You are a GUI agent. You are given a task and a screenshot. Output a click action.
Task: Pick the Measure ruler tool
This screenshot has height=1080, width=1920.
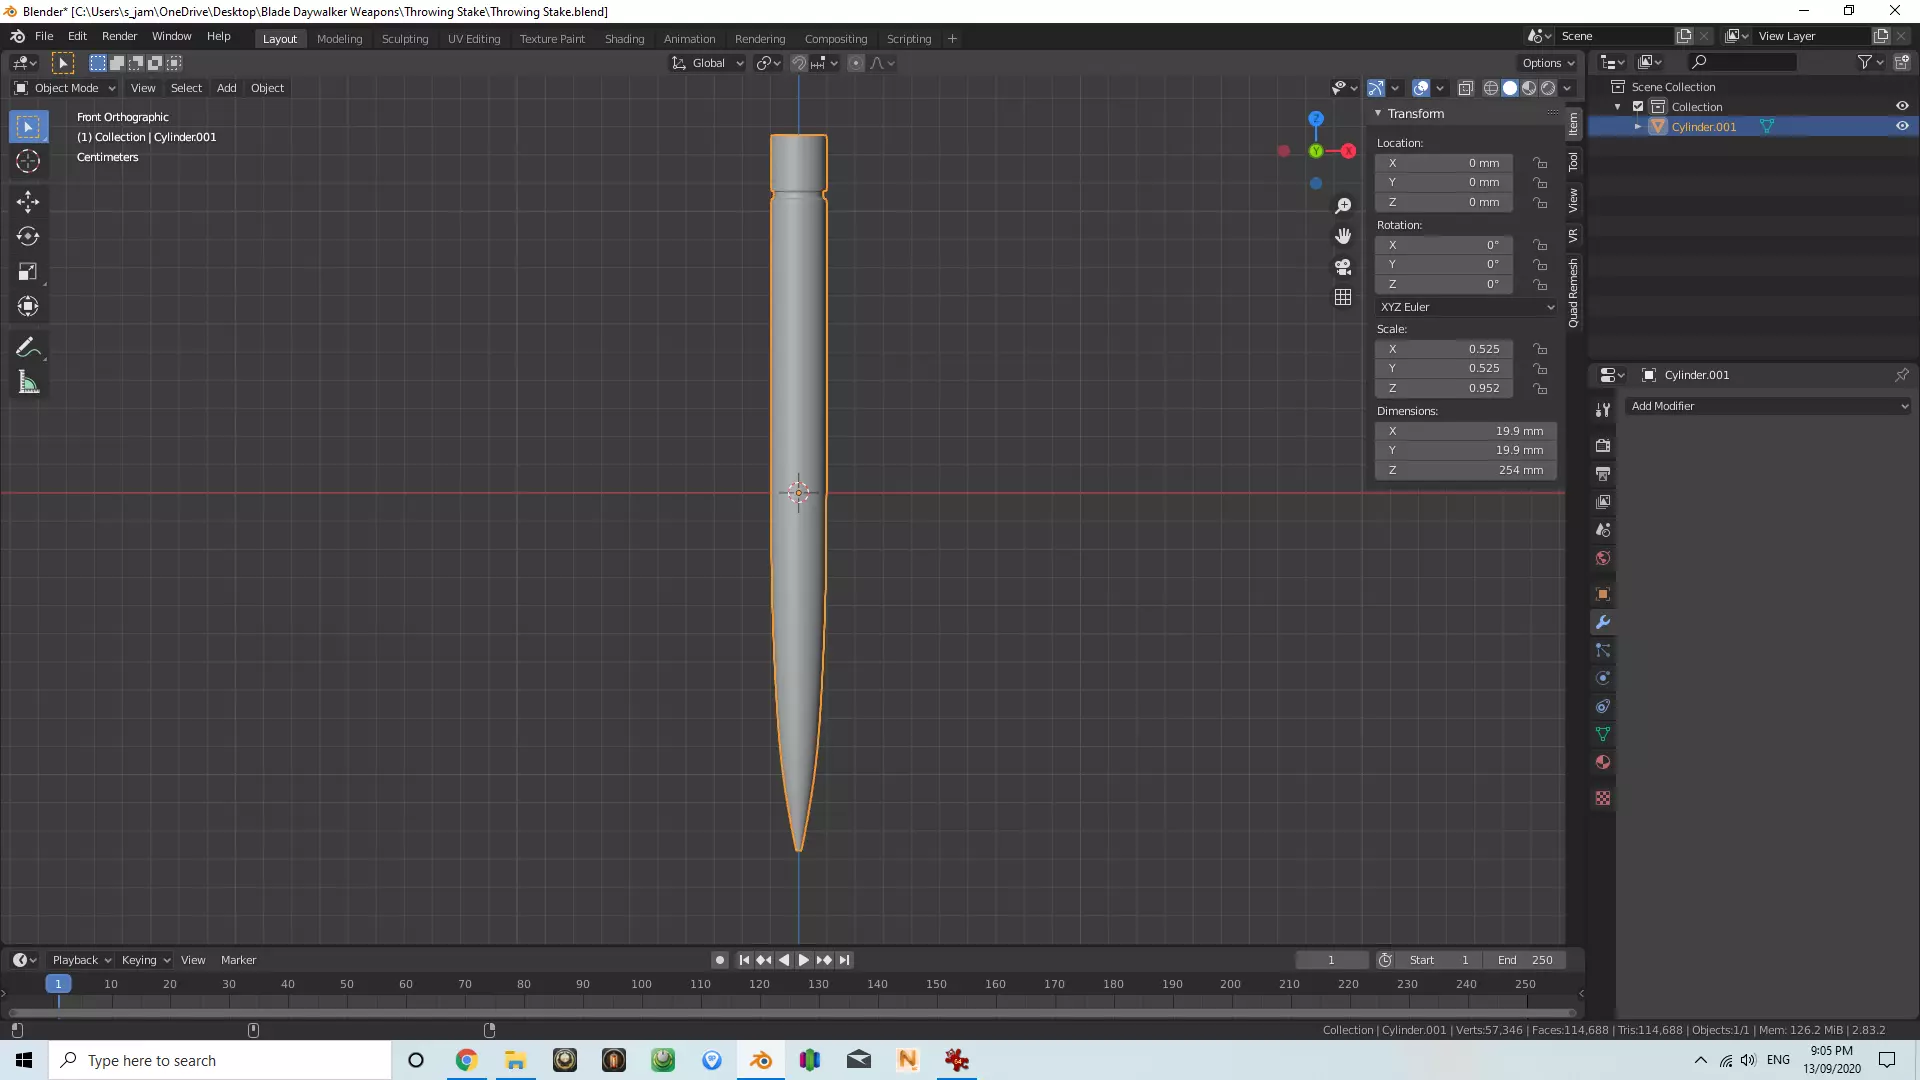tap(28, 383)
